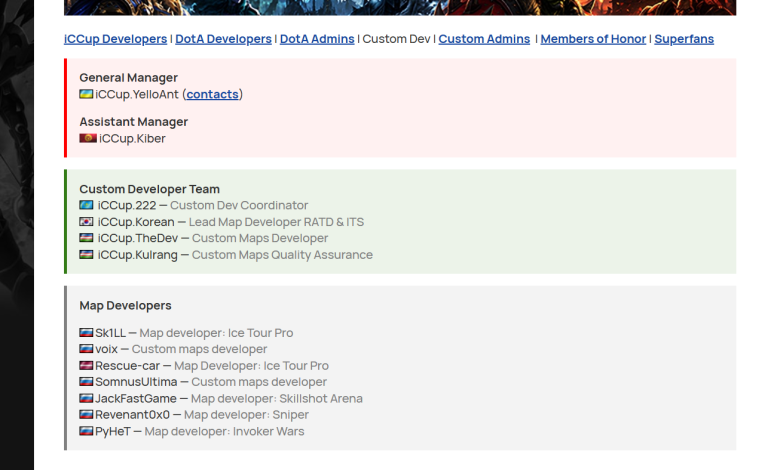Select the Custom Dev tab text
The width and height of the screenshot is (768, 470).
pyautogui.click(x=396, y=39)
